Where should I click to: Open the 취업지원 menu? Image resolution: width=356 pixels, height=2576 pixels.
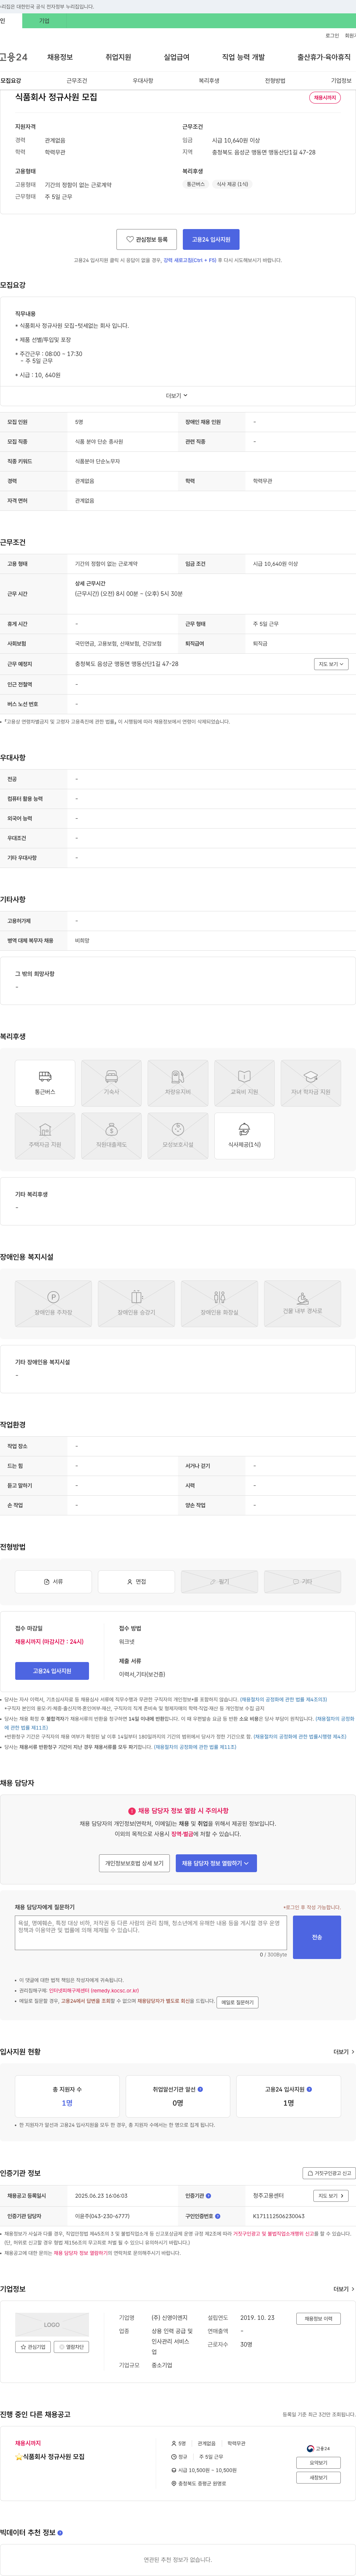[118, 57]
